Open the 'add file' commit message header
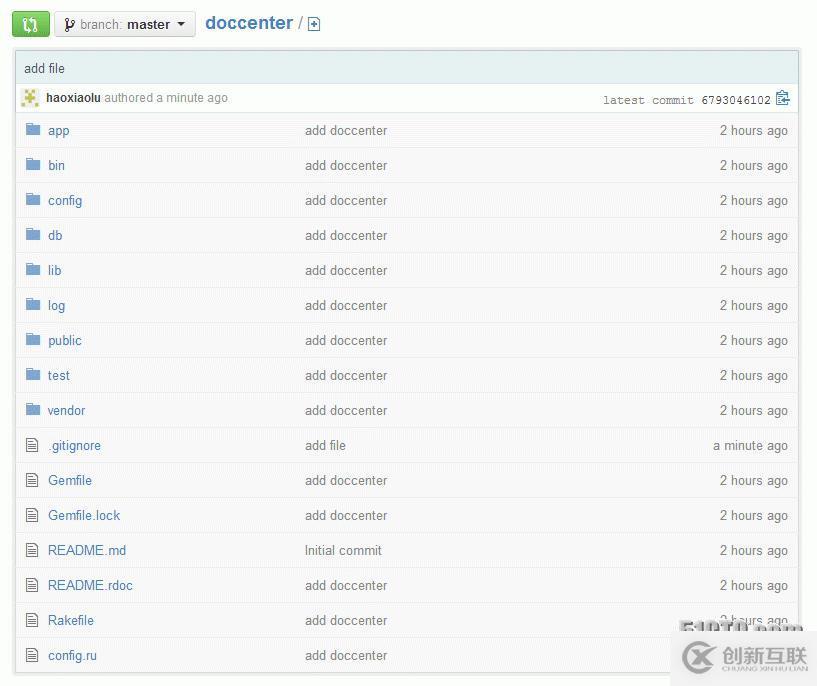817x686 pixels. coord(44,68)
